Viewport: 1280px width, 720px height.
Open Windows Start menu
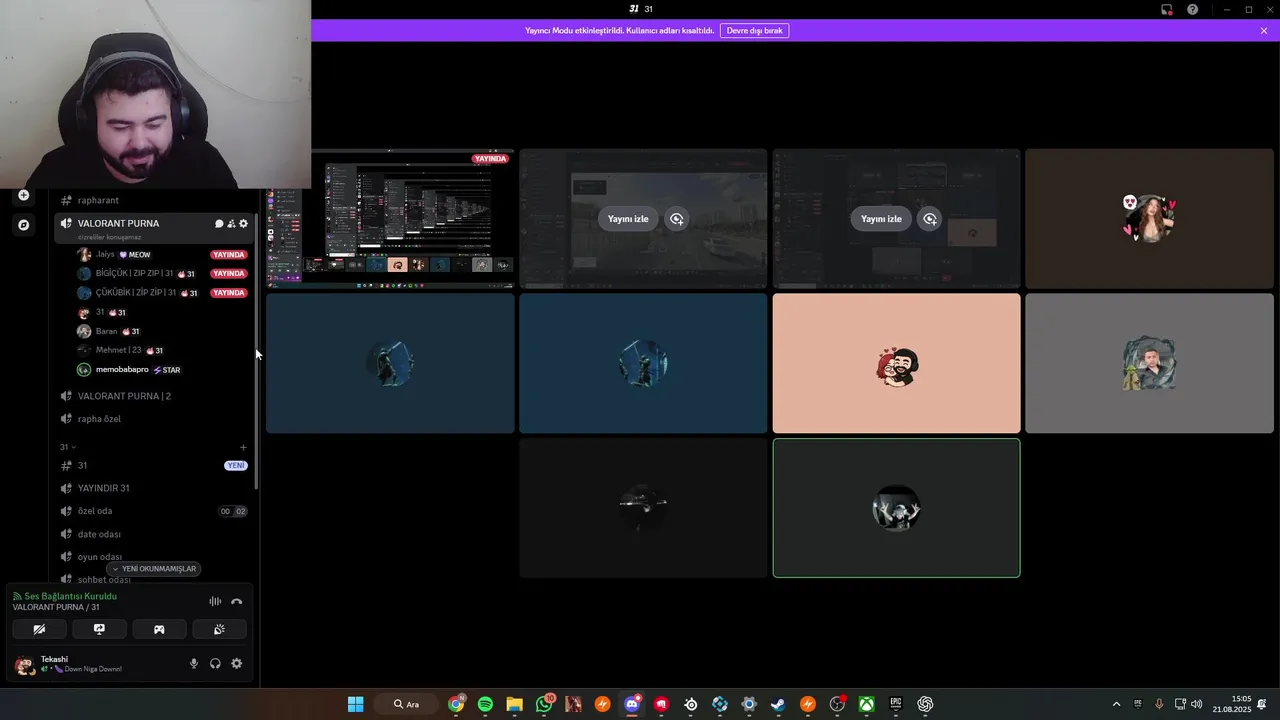(x=355, y=704)
